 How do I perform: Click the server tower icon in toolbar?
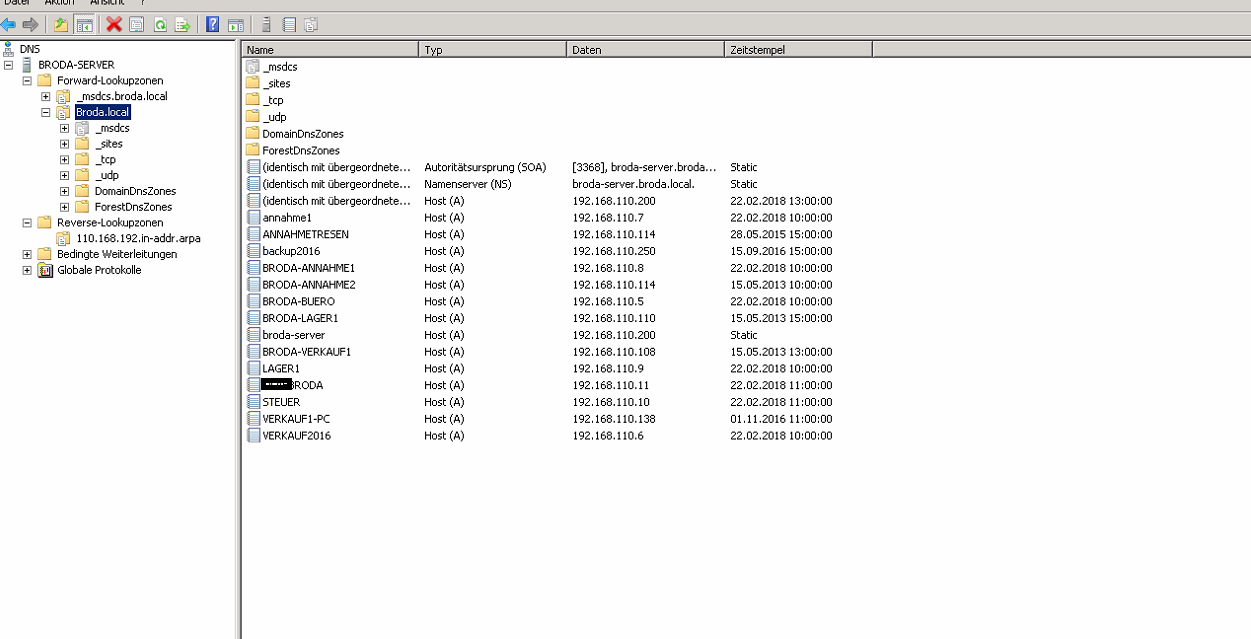(x=266, y=24)
